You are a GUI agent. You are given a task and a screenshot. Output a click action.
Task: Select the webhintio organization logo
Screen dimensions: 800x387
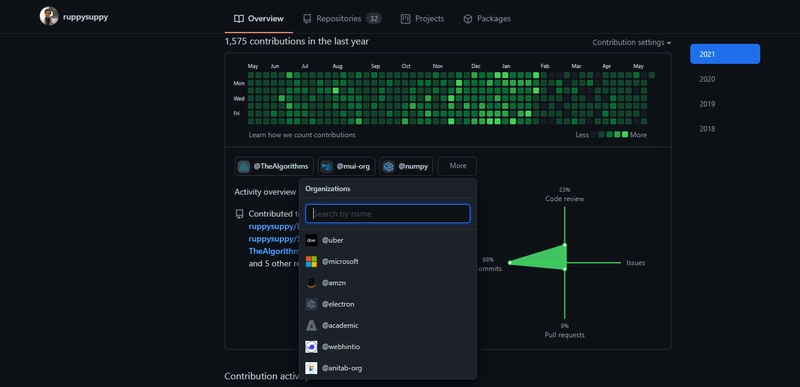click(311, 347)
